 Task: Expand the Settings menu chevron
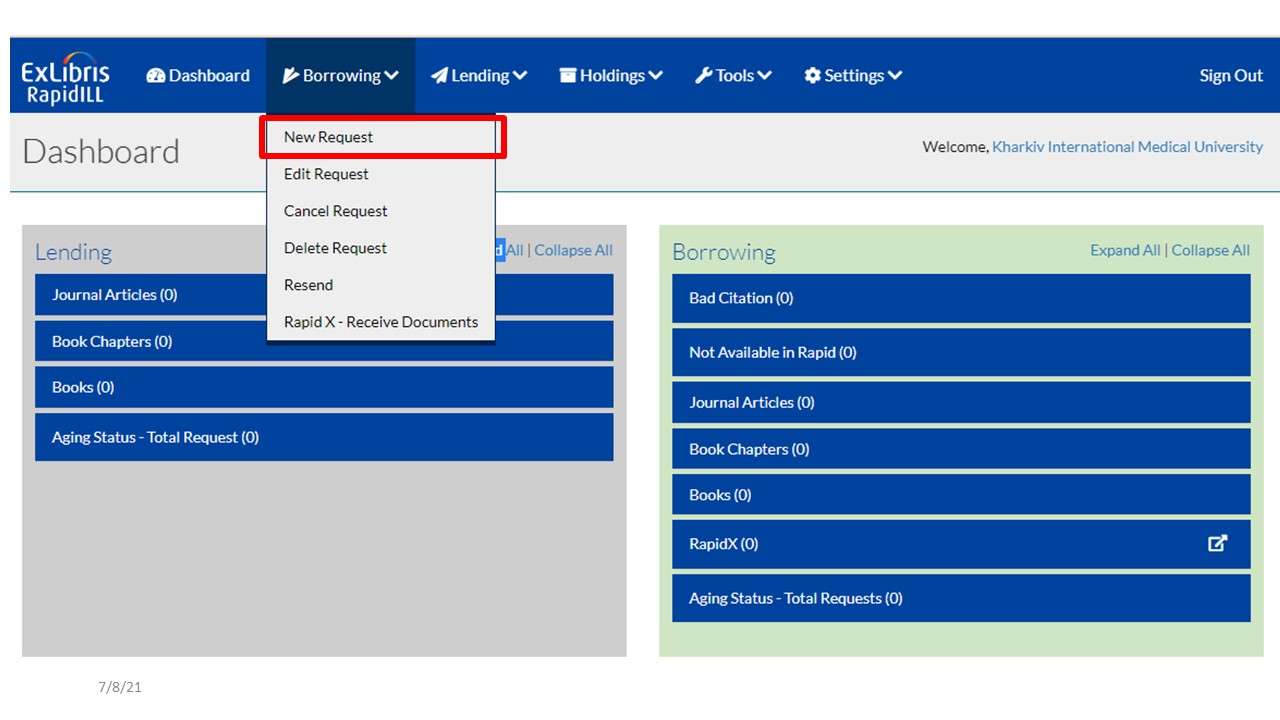point(894,76)
